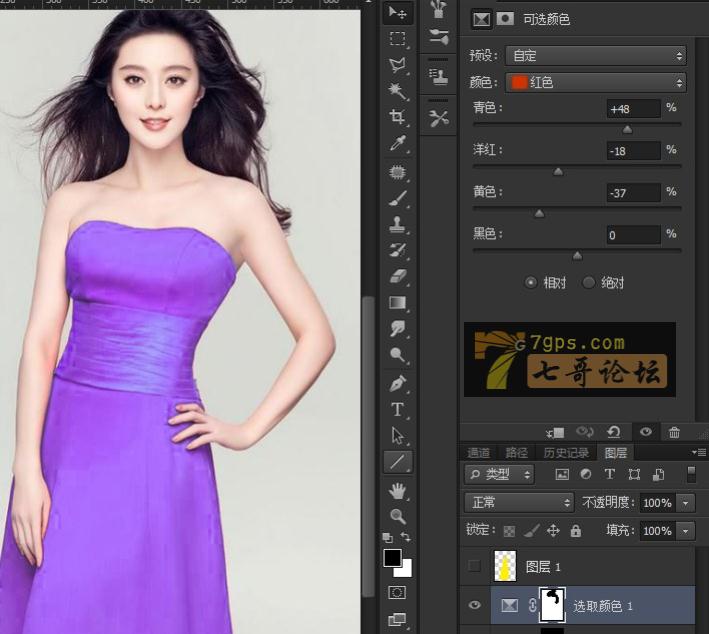The width and height of the screenshot is (709, 634).
Task: Select the Healing Brush tool
Action: click(397, 172)
